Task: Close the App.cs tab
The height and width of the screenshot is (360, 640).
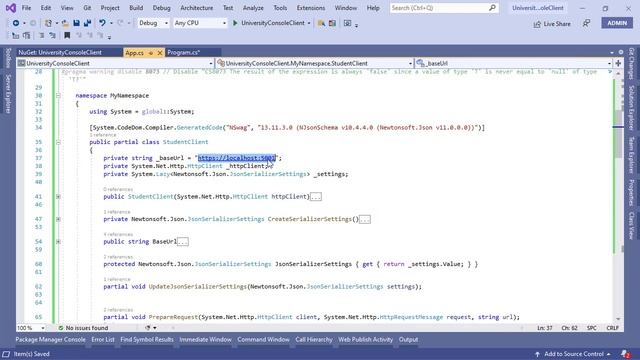Action: (x=160, y=53)
